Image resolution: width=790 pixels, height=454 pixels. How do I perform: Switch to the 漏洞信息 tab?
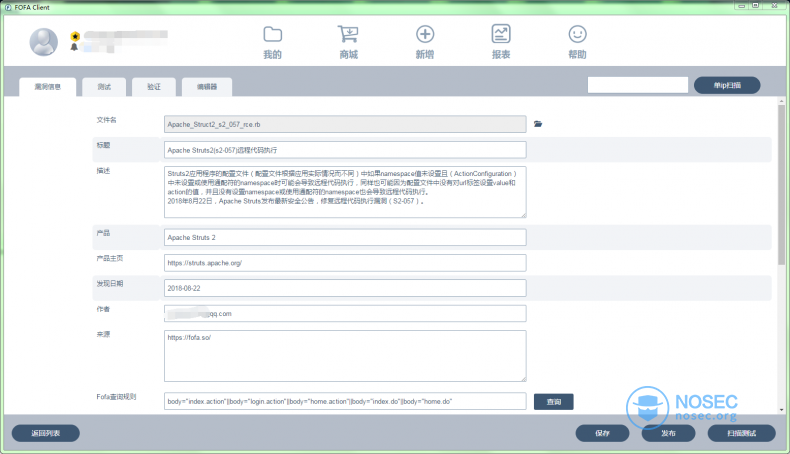[47, 87]
